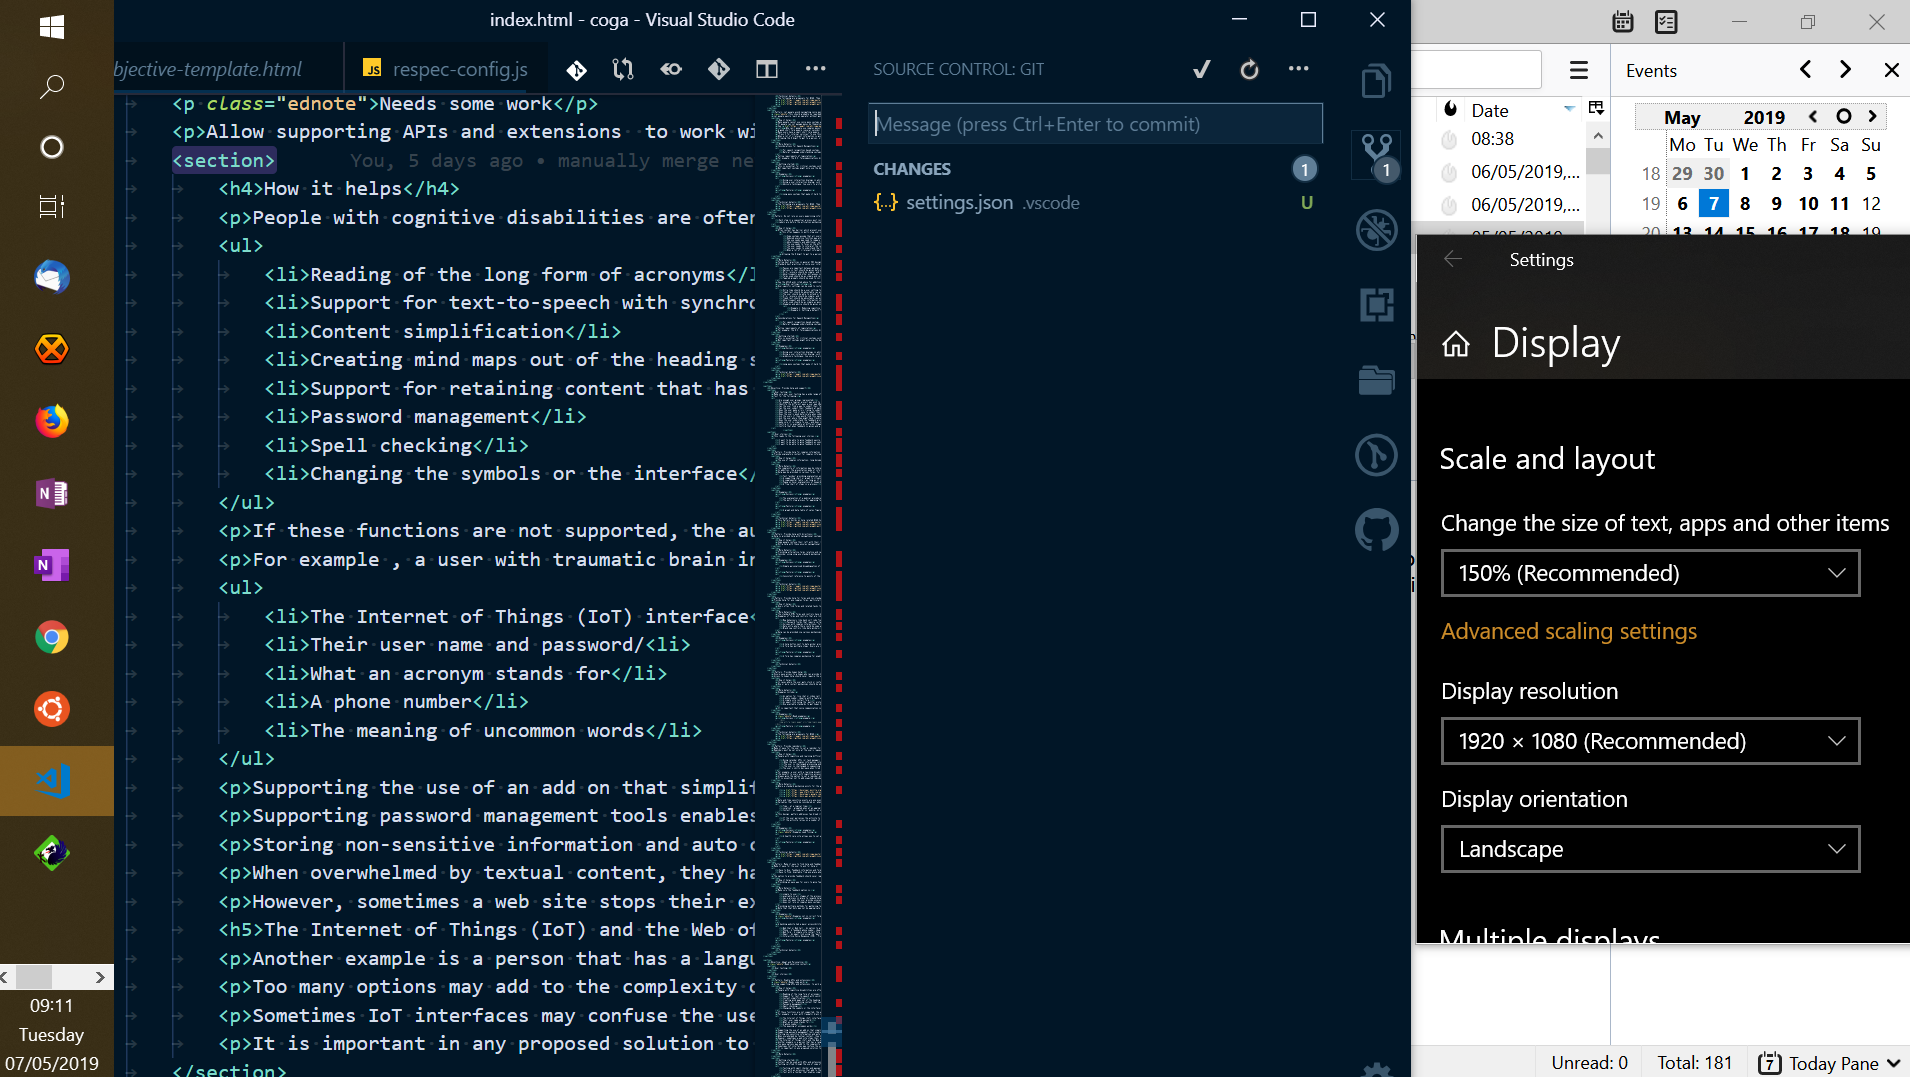Open the Landscape orientation dropdown
Image resolution: width=1910 pixels, height=1077 pixels.
[x=1649, y=848]
